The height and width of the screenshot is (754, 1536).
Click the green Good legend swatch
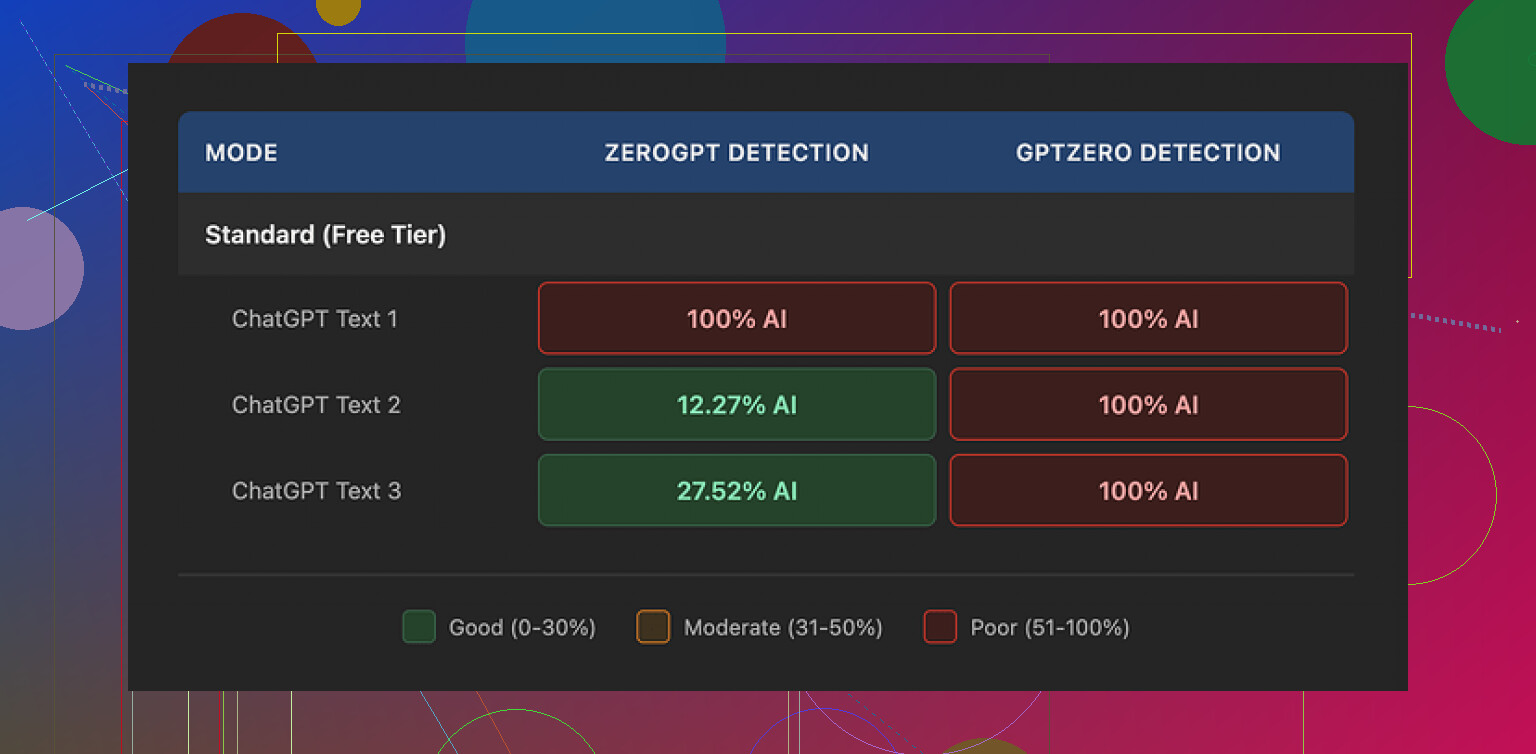tap(418, 627)
